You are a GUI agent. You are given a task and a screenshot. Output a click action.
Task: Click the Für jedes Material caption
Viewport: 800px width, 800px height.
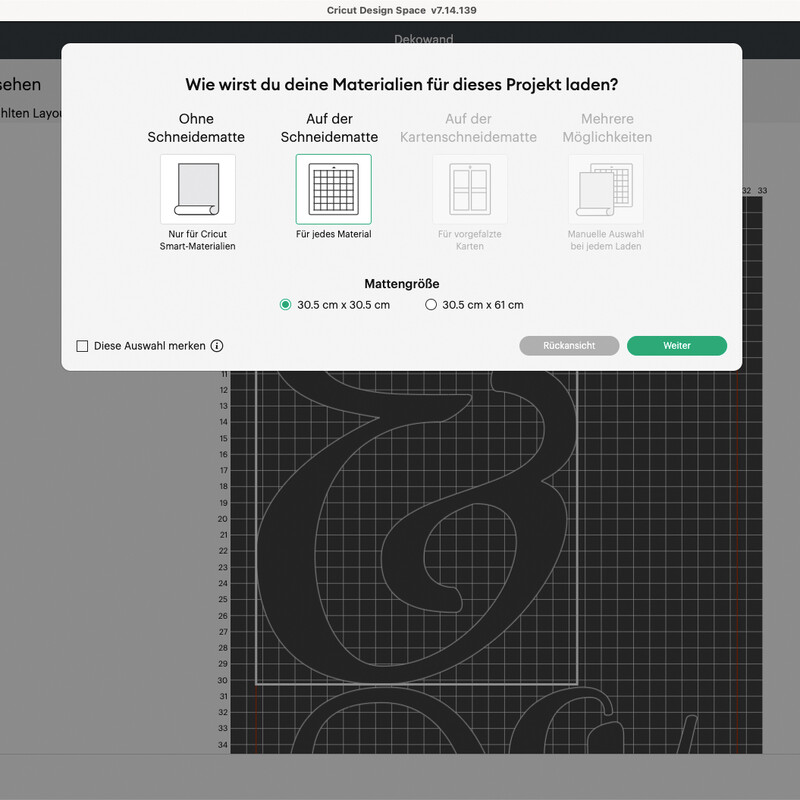point(334,234)
